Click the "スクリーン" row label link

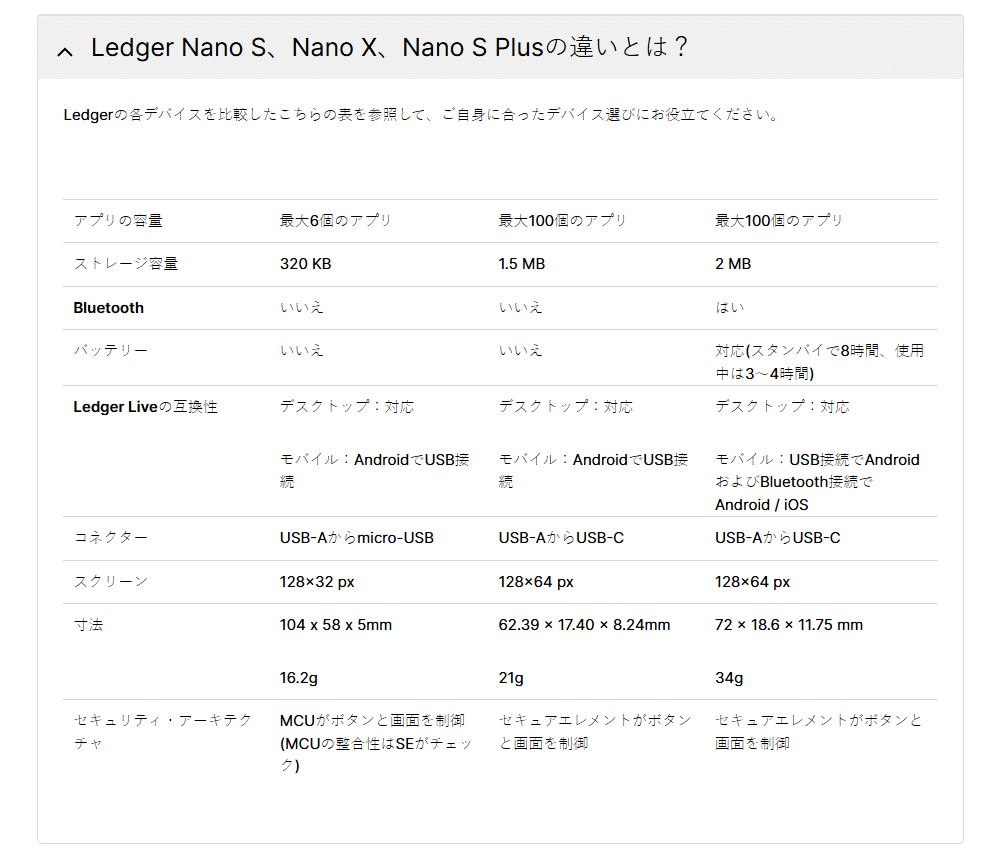pos(100,581)
